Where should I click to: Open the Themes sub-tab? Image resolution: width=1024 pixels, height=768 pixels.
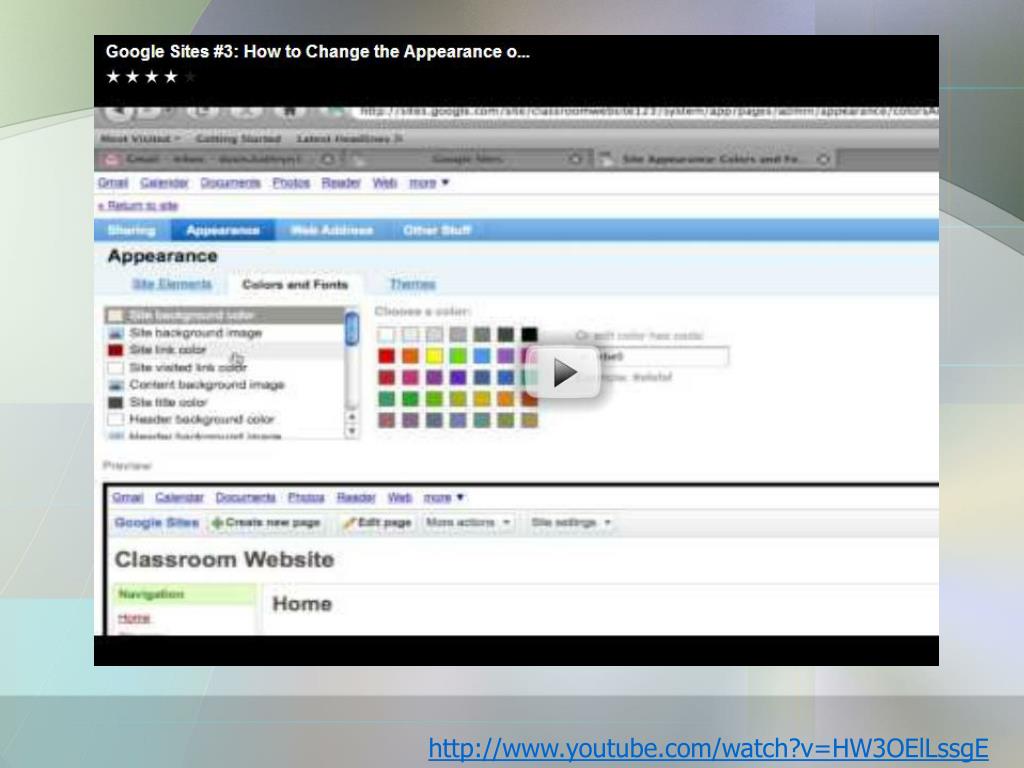[412, 284]
